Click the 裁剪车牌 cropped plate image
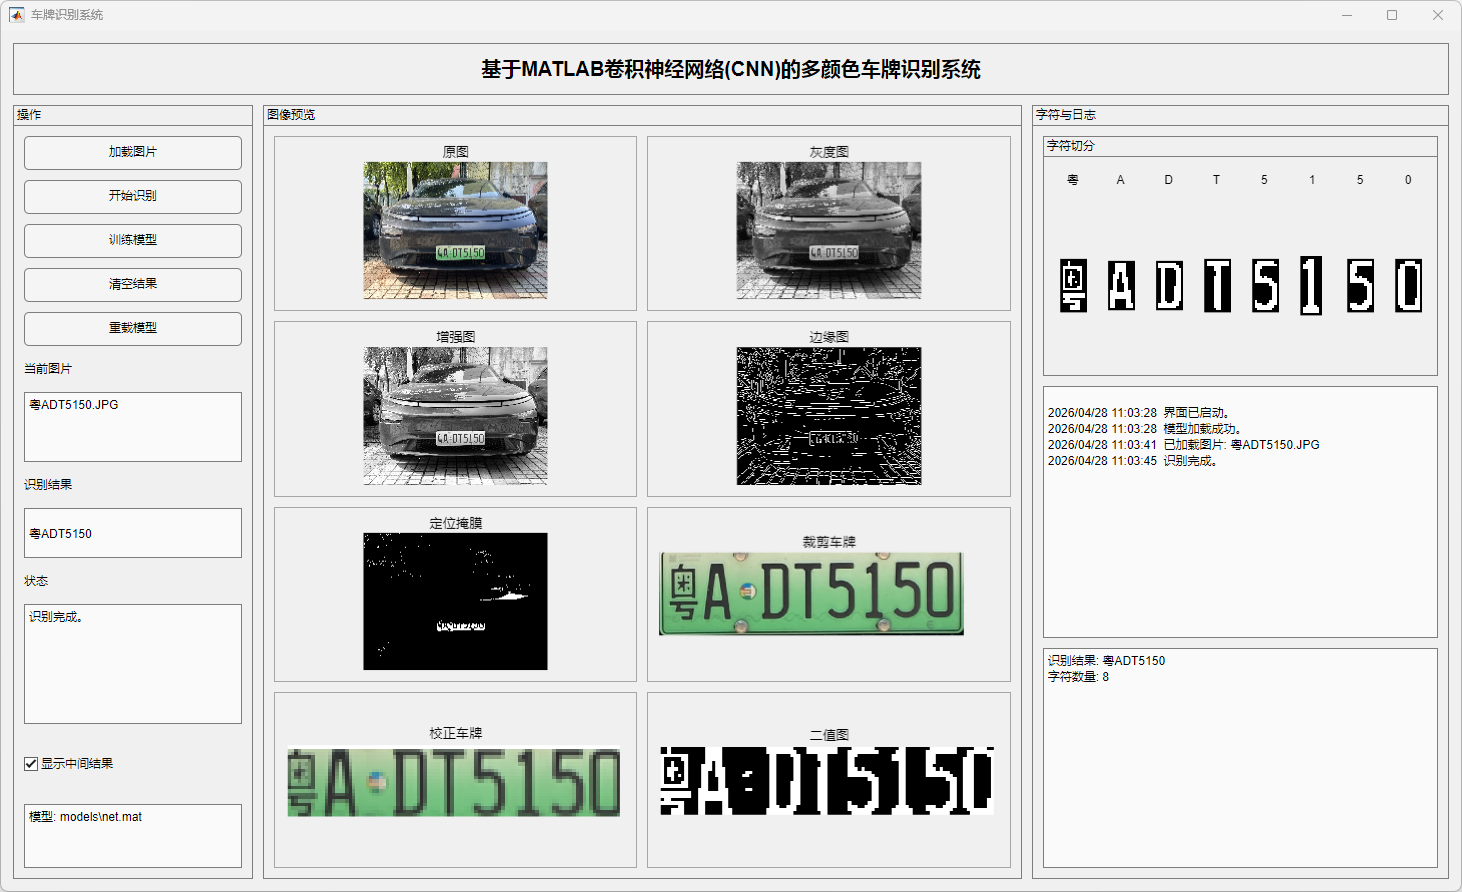Viewport: 1462px width, 892px height. (x=811, y=594)
